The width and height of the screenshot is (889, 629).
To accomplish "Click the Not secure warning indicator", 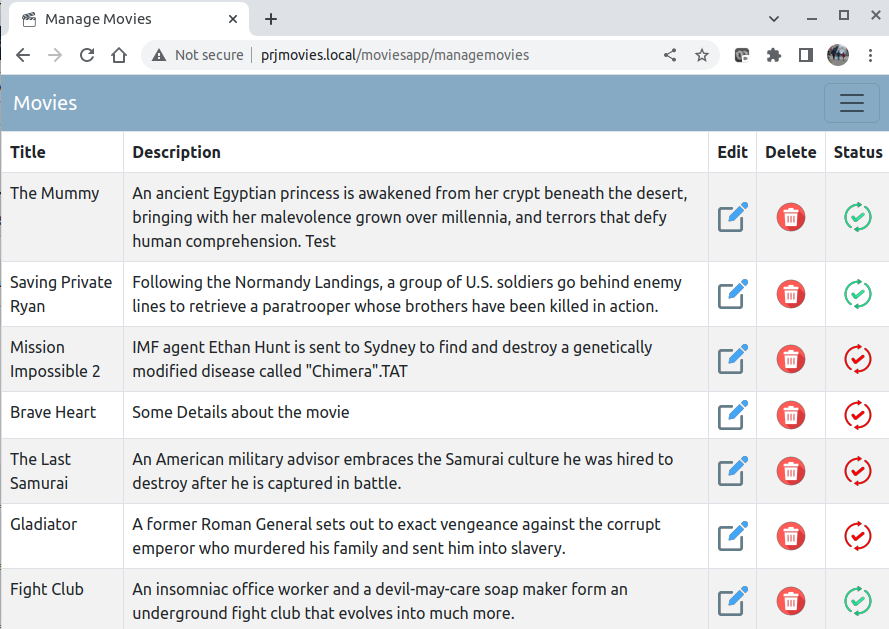I will click(198, 55).
